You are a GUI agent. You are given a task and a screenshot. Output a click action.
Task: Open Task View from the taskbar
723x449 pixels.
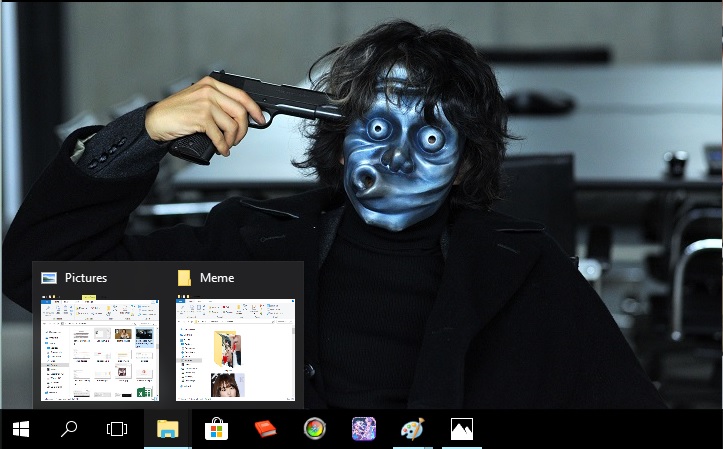point(117,429)
